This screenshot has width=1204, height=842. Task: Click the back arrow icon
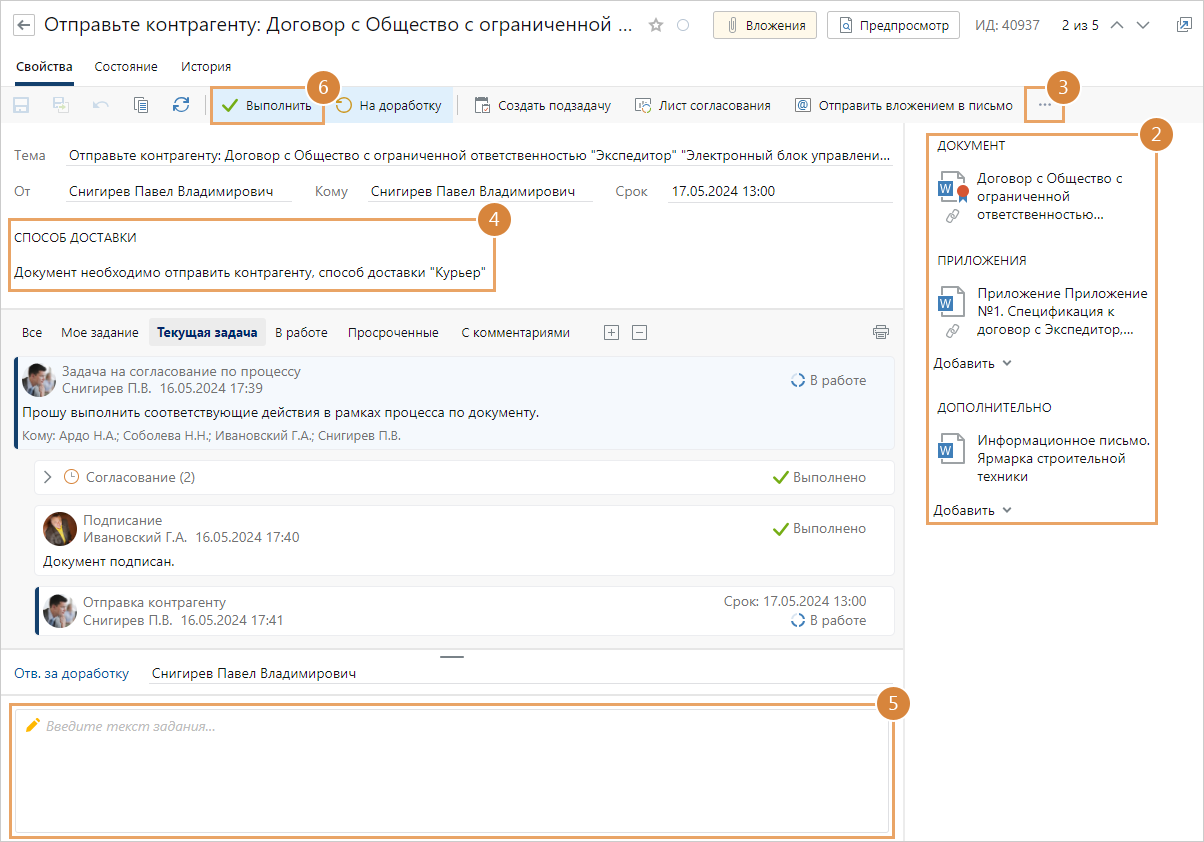(23, 25)
